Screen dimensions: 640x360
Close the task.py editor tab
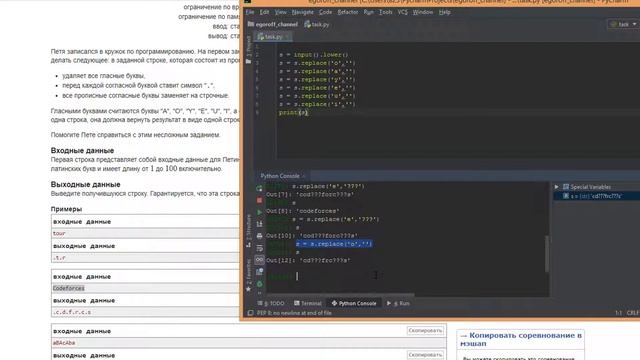pos(287,37)
